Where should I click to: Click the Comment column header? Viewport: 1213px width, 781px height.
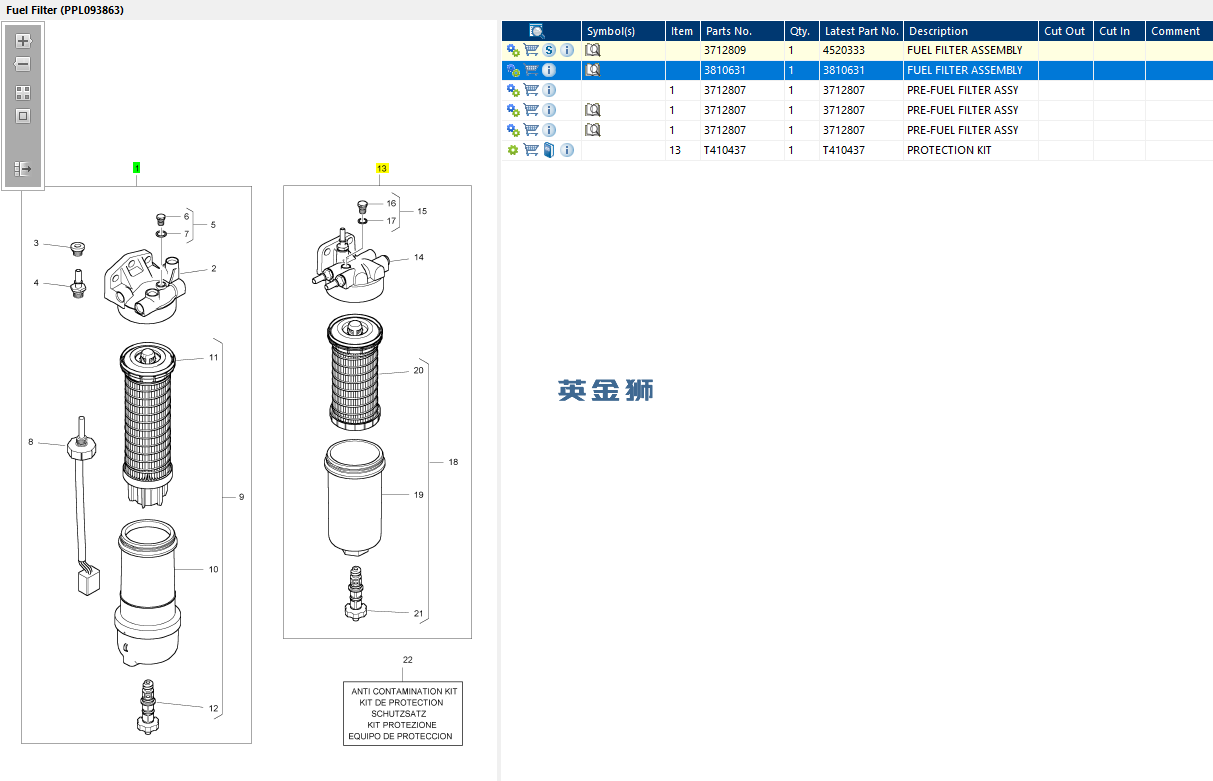[1178, 31]
